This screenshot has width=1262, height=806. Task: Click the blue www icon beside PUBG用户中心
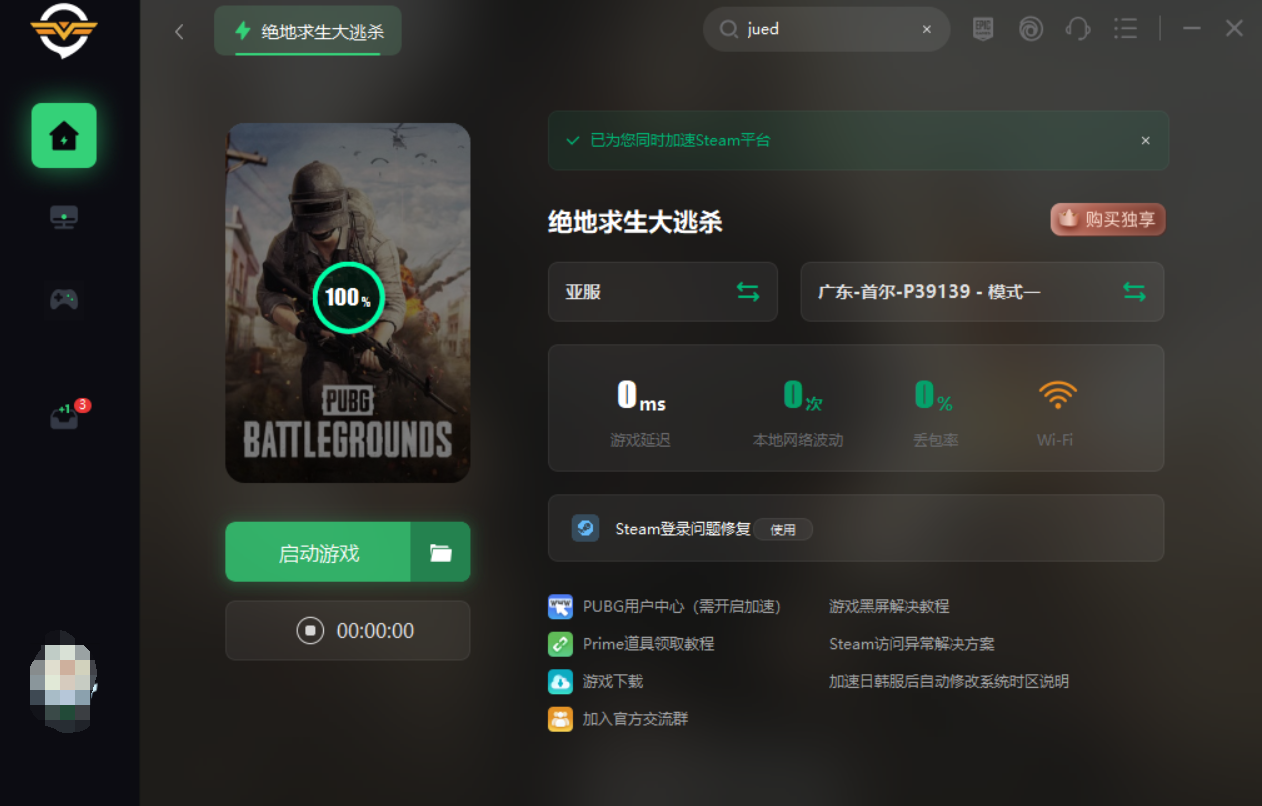coord(560,606)
